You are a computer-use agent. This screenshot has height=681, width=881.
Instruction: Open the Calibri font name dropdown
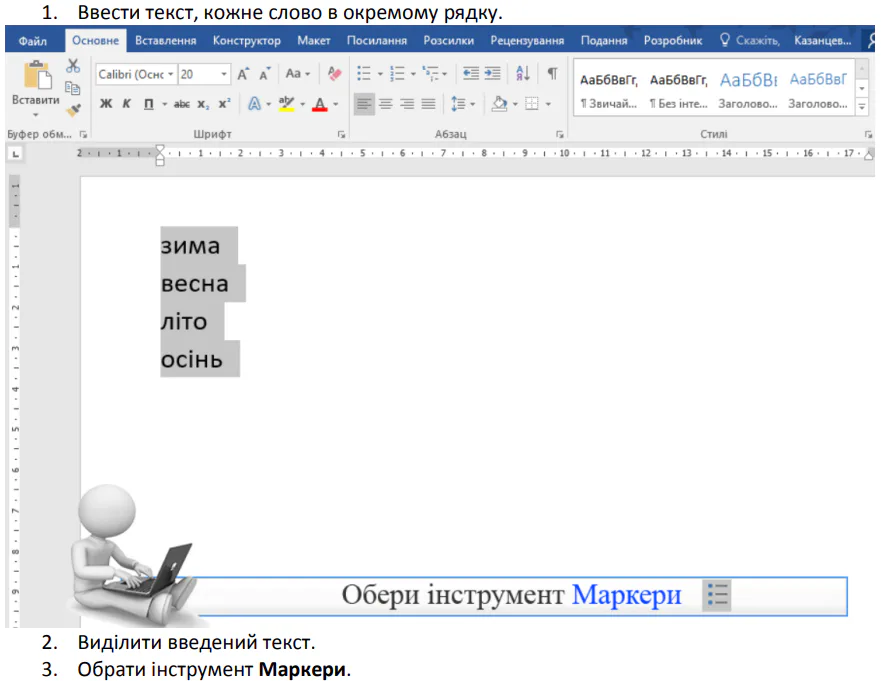(171, 74)
